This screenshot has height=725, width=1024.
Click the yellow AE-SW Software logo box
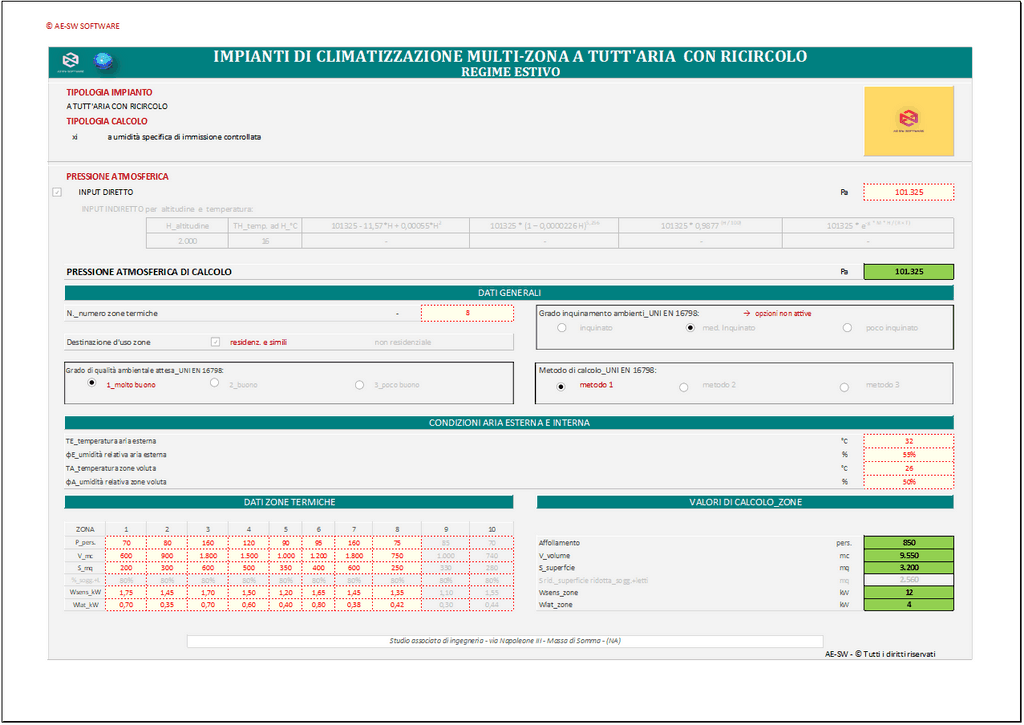click(908, 121)
